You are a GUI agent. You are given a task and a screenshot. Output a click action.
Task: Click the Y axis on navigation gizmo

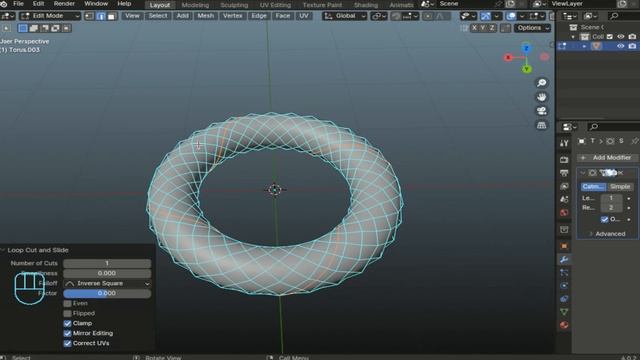[527, 69]
